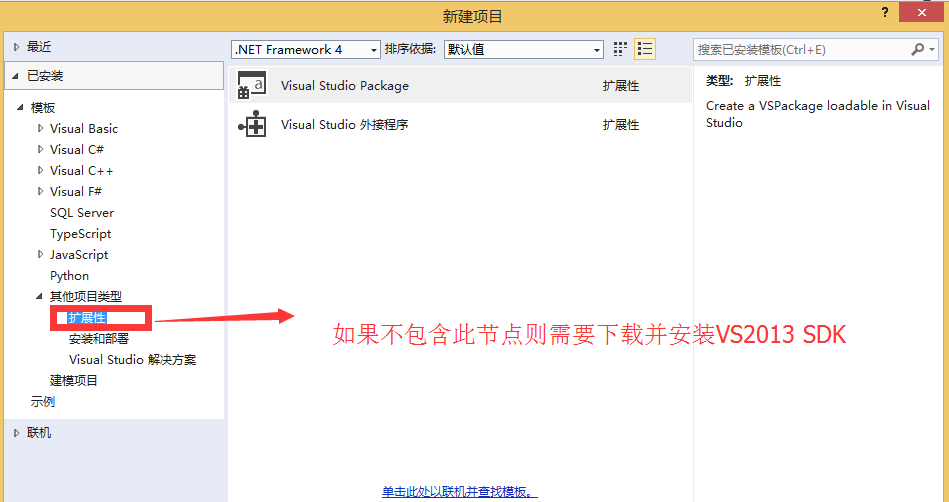The image size is (949, 502).
Task: Collapse the 模板 tree node
Action: pyautogui.click(x=21, y=108)
